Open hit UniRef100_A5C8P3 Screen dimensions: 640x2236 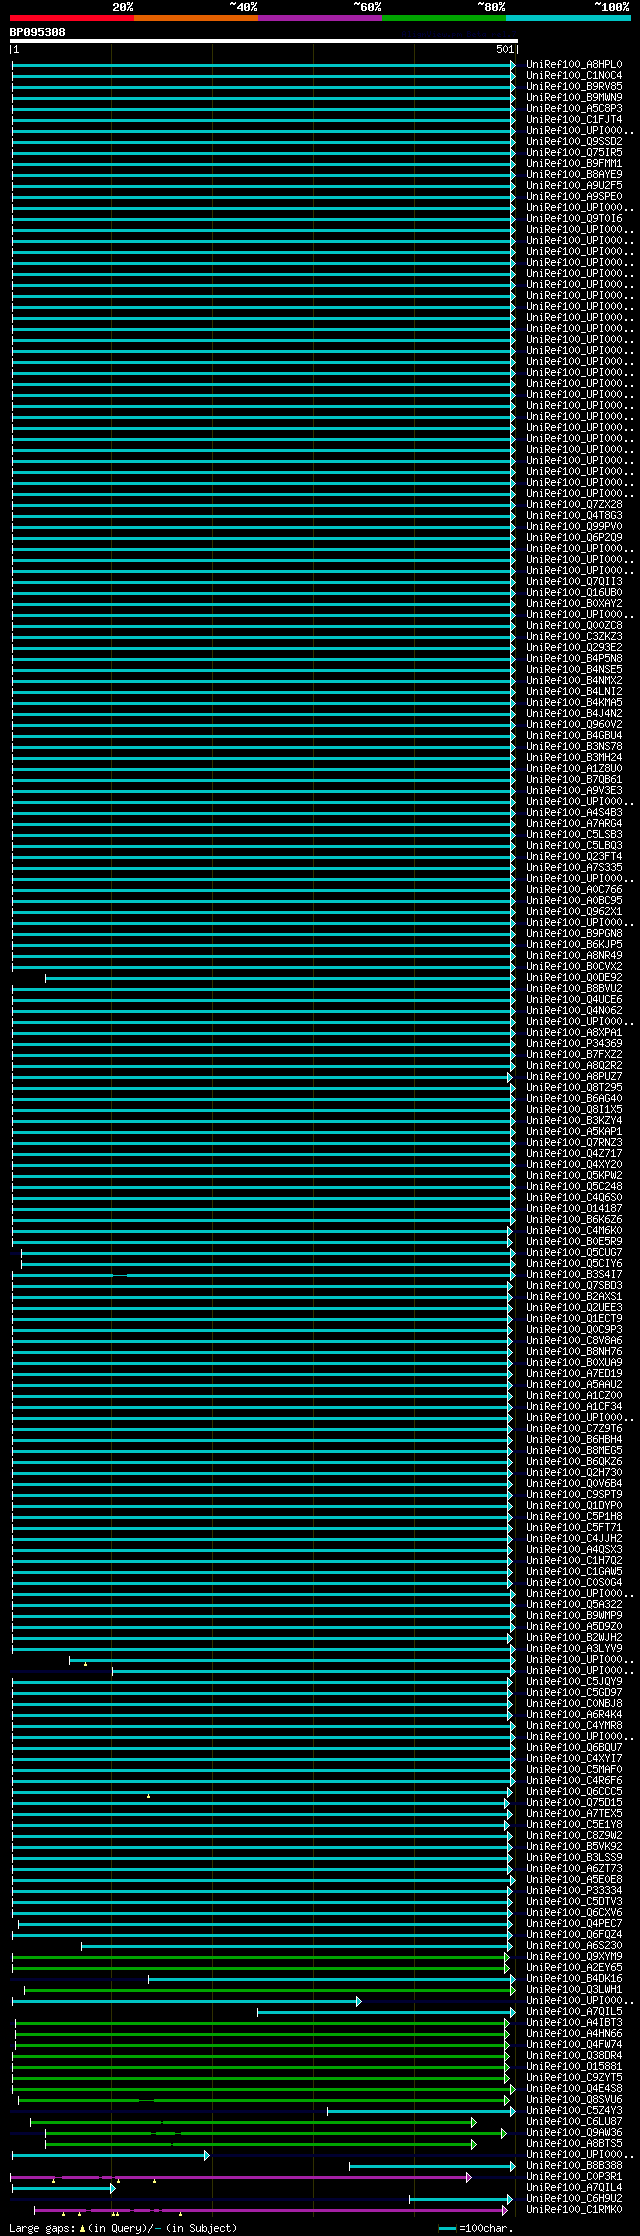574,108
